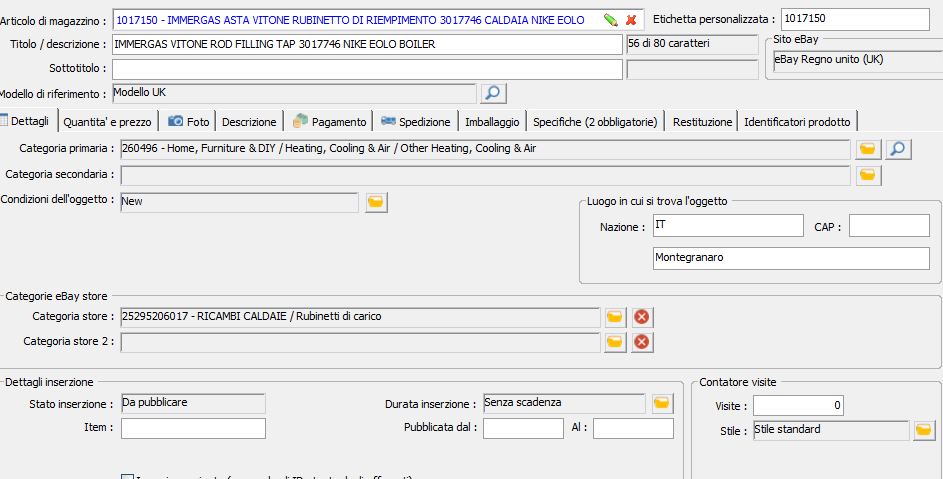Click the Categoria primaria field 260496
Viewport: 943px width, 479px height.
pyautogui.click(x=485, y=149)
